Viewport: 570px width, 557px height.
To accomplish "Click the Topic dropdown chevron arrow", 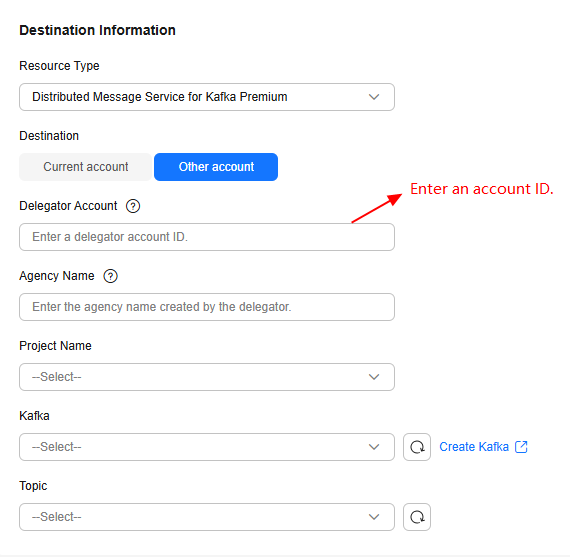I will coord(374,517).
